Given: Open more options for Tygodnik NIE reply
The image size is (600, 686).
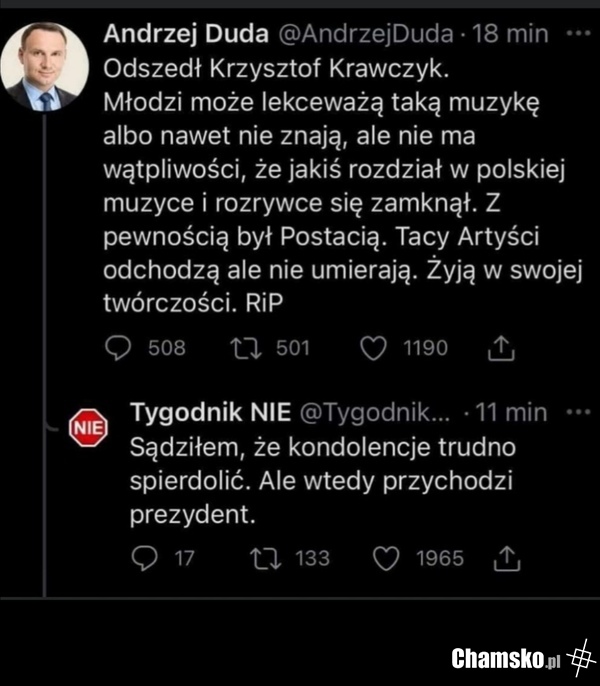Looking at the screenshot, I should click(577, 412).
